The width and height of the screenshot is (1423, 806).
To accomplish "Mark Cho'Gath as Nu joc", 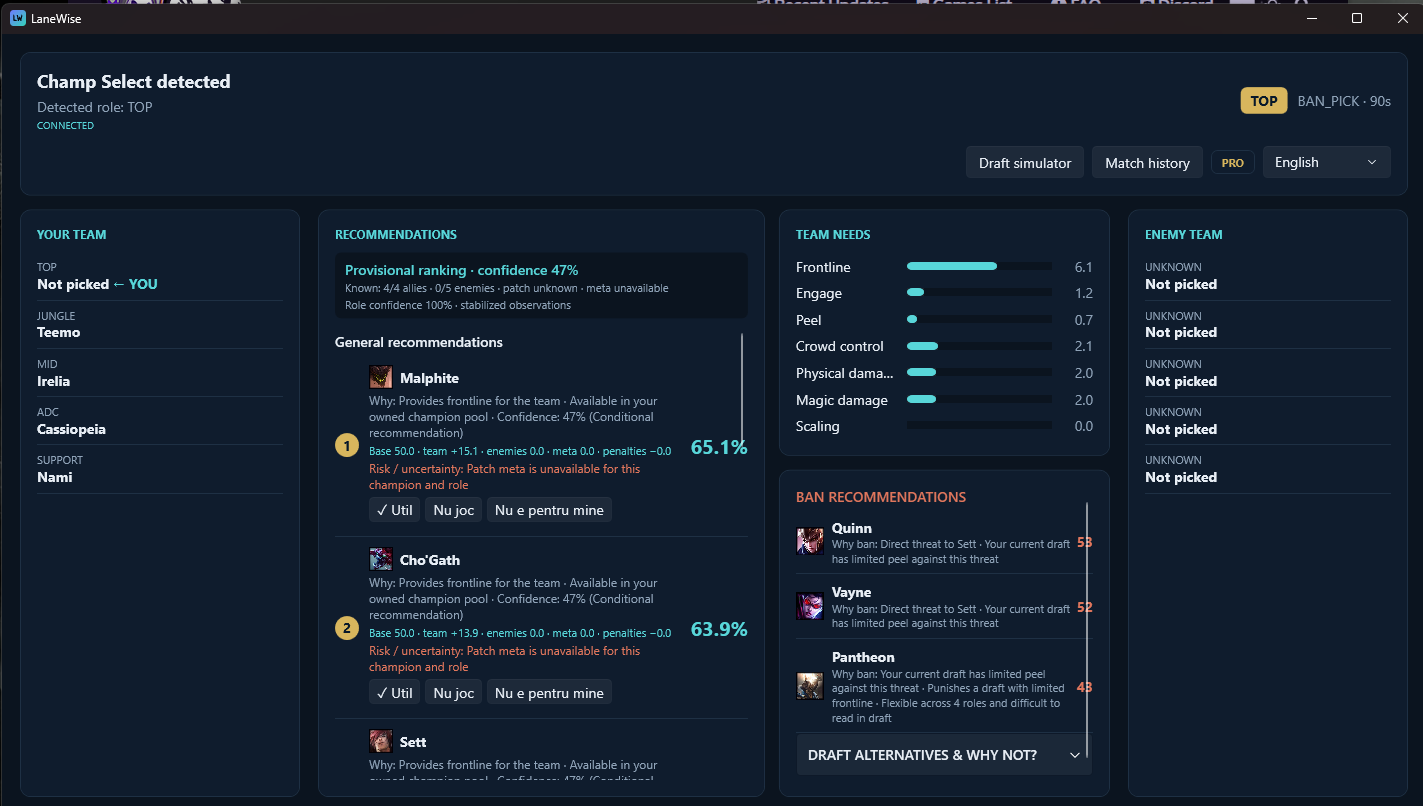I will (453, 692).
